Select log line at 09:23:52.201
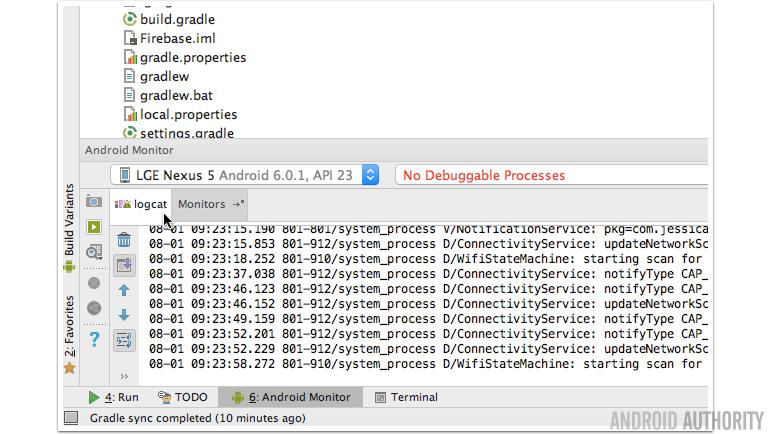This screenshot has width=771, height=434. [428, 334]
